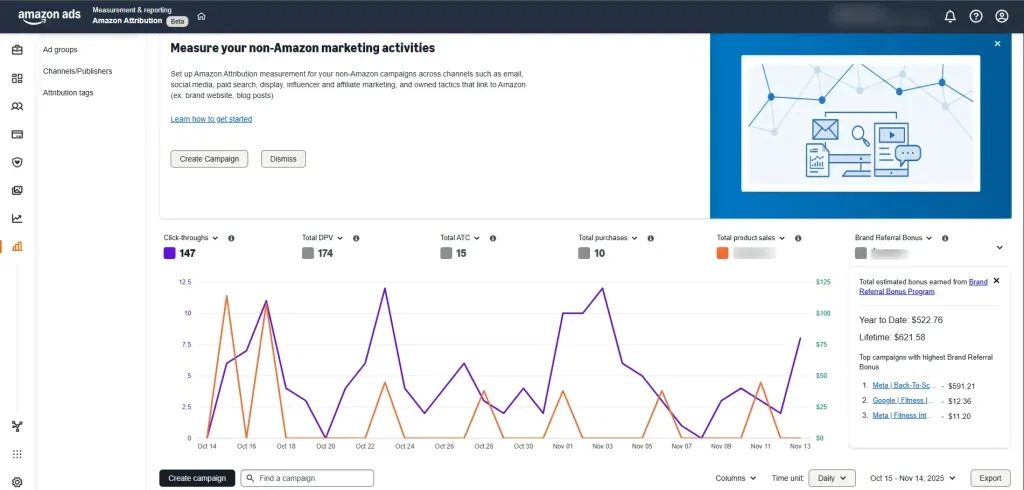Screen dimensions: 1024x490
Task: Open the Columns dropdown
Action: click(736, 478)
